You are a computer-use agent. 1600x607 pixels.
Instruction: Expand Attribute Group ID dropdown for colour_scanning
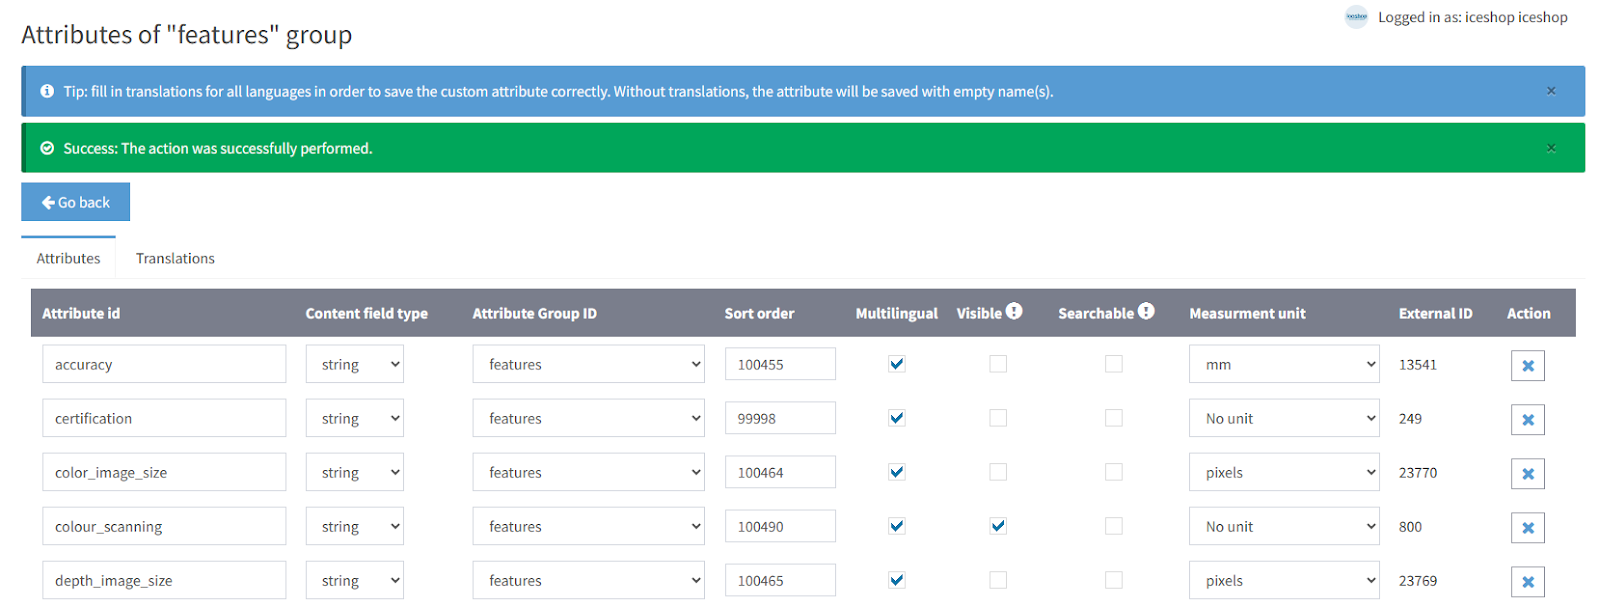click(x=588, y=526)
